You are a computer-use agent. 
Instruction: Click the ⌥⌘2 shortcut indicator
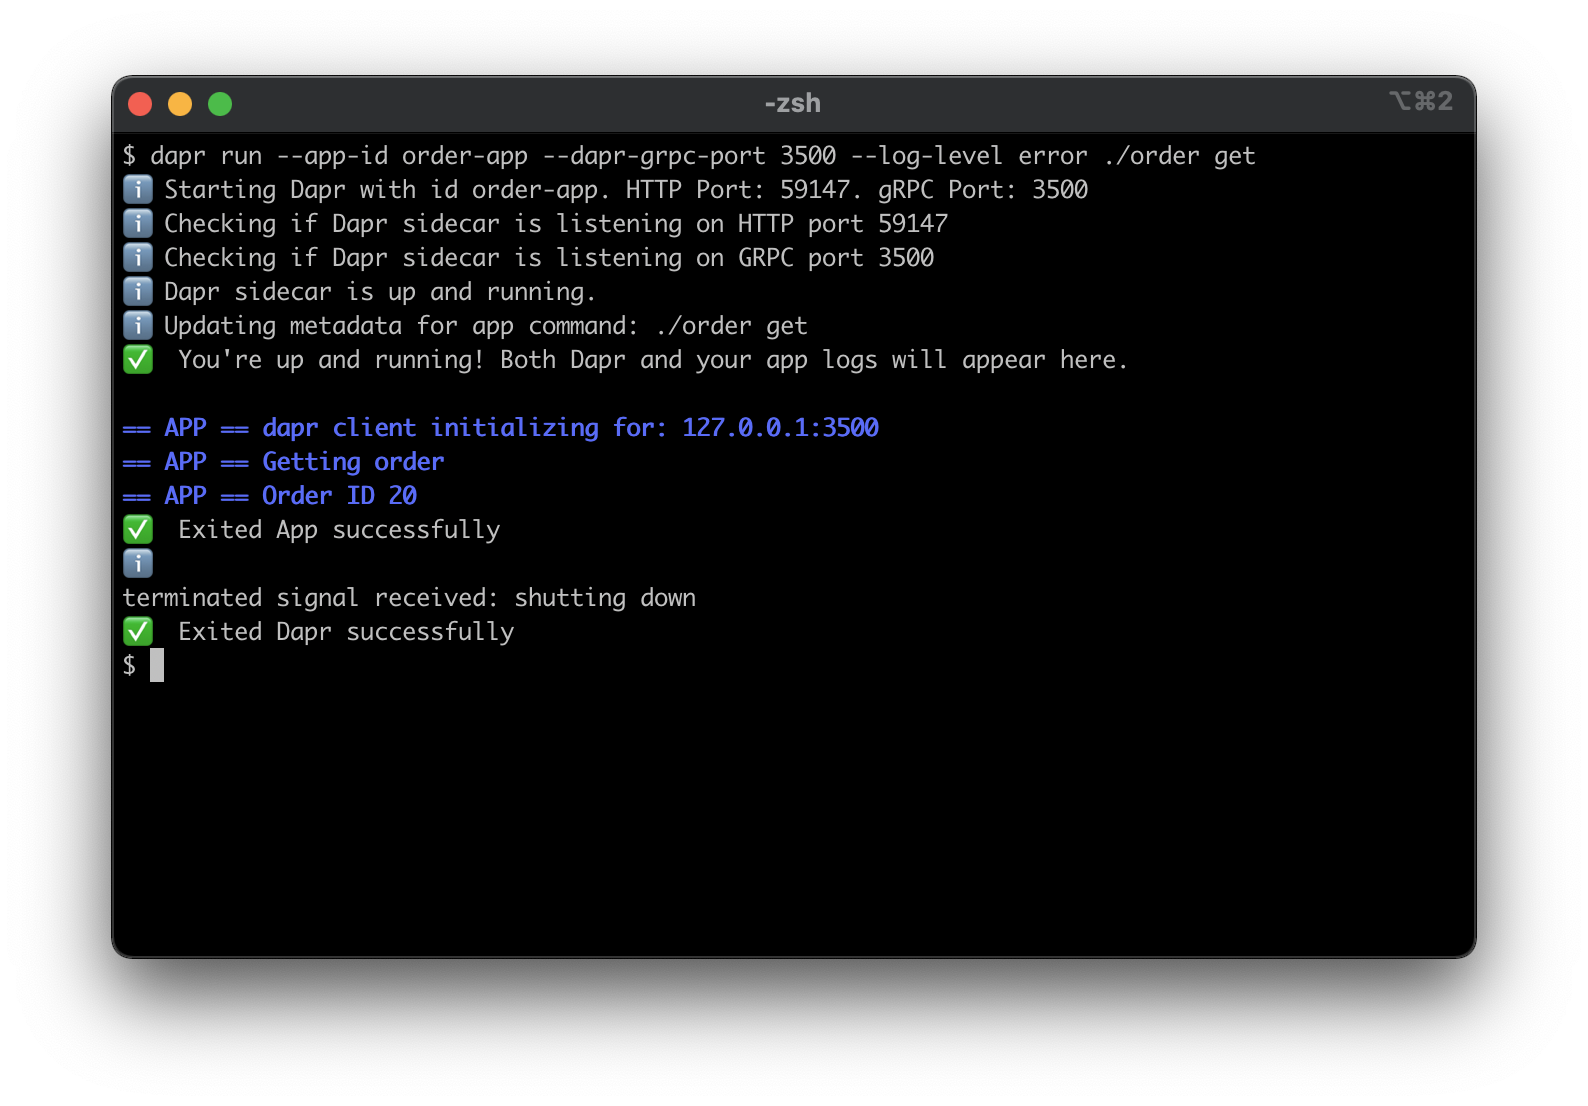[1420, 101]
